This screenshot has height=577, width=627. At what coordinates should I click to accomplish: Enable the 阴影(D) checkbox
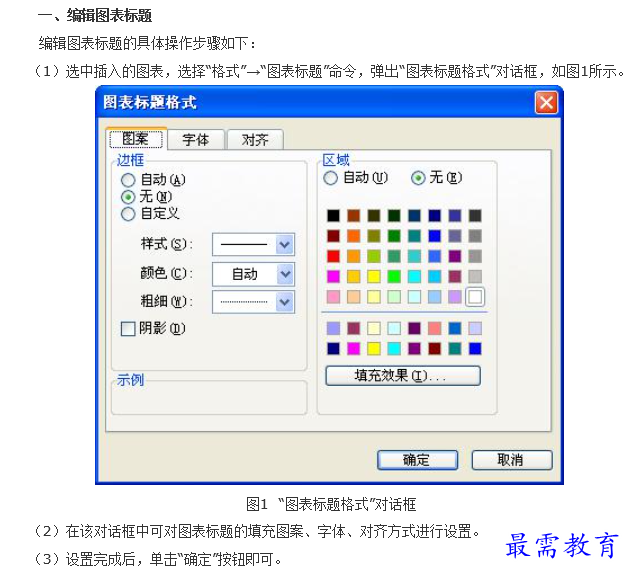128,329
